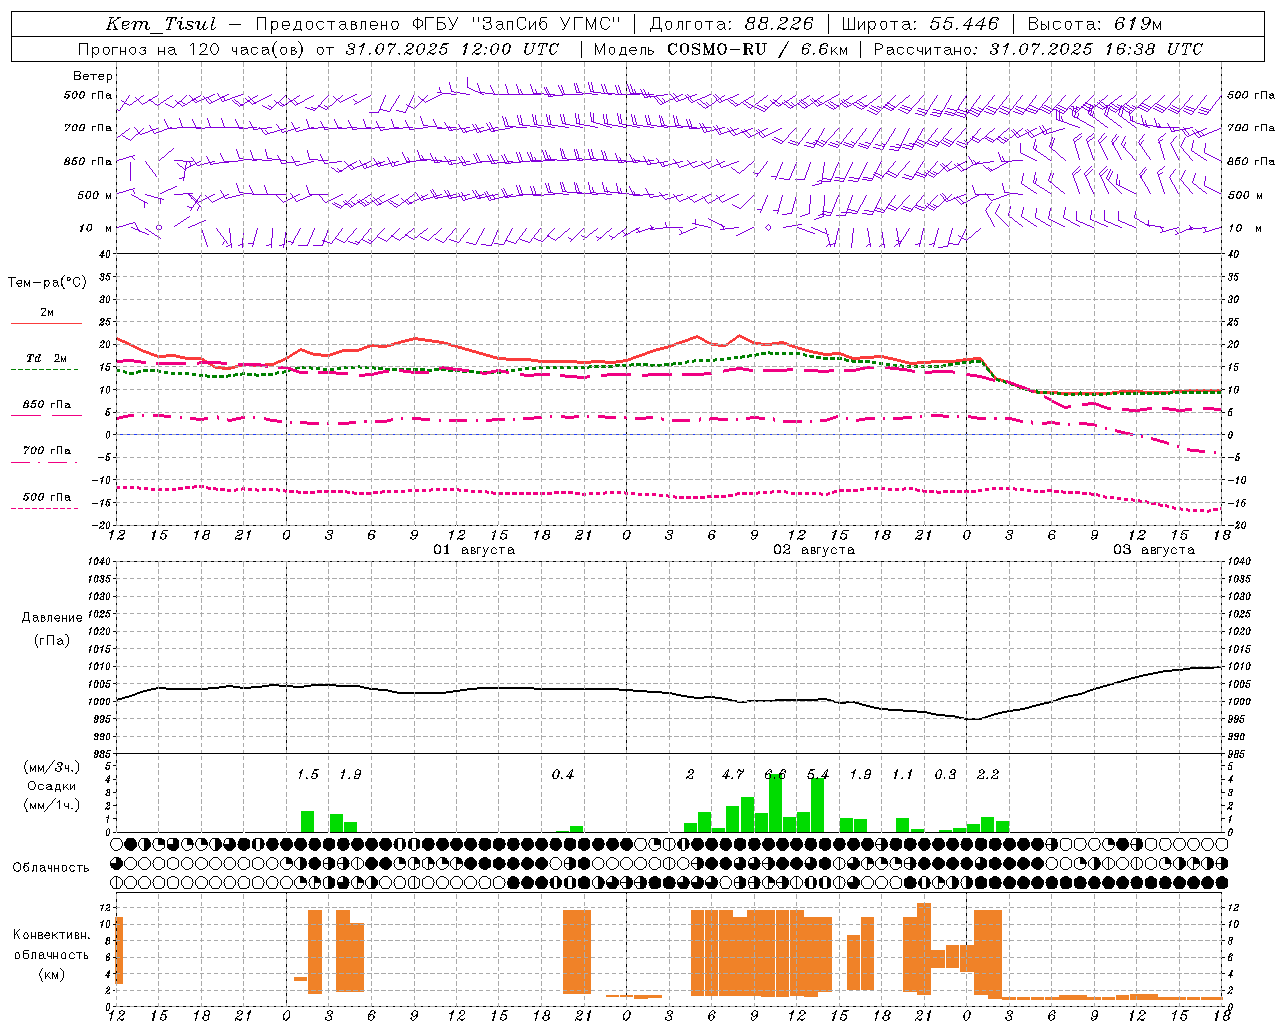1280x1024 pixels.
Task: Click the Высота: 619м value
Action: [x=1095, y=24]
